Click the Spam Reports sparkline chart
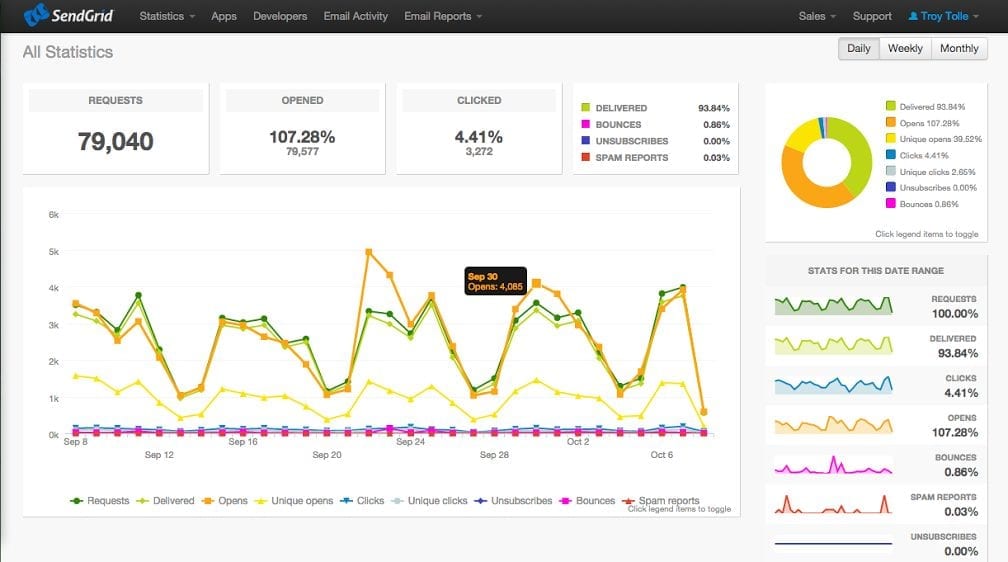 click(833, 503)
